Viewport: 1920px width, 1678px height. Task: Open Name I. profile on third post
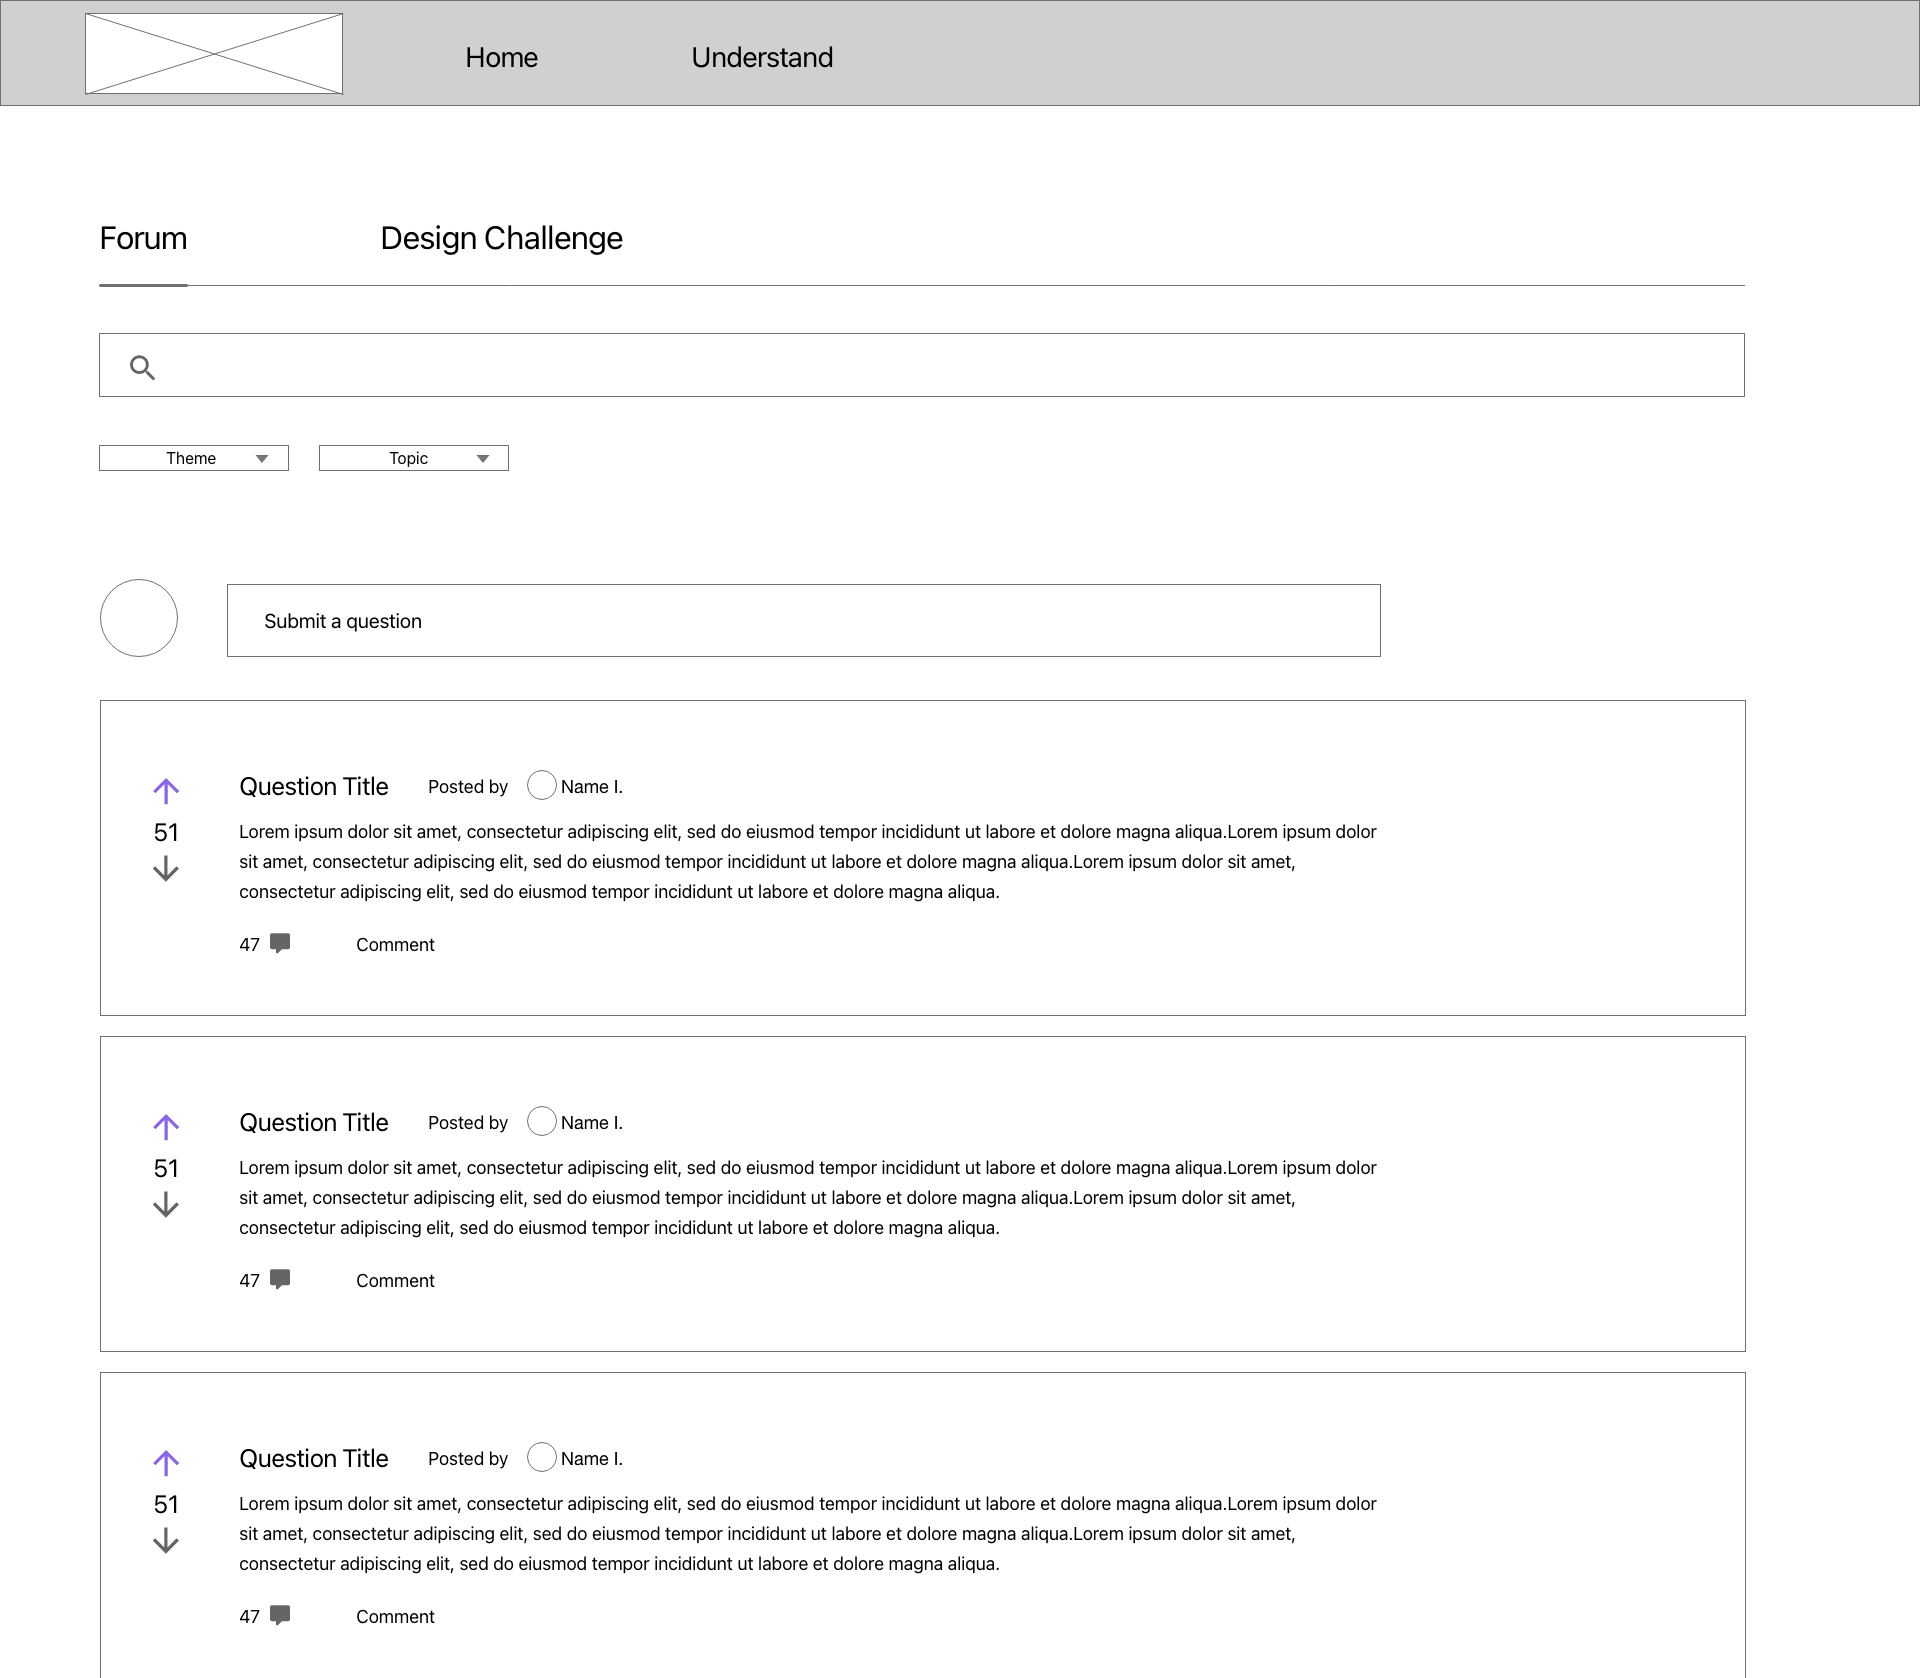tap(592, 1459)
